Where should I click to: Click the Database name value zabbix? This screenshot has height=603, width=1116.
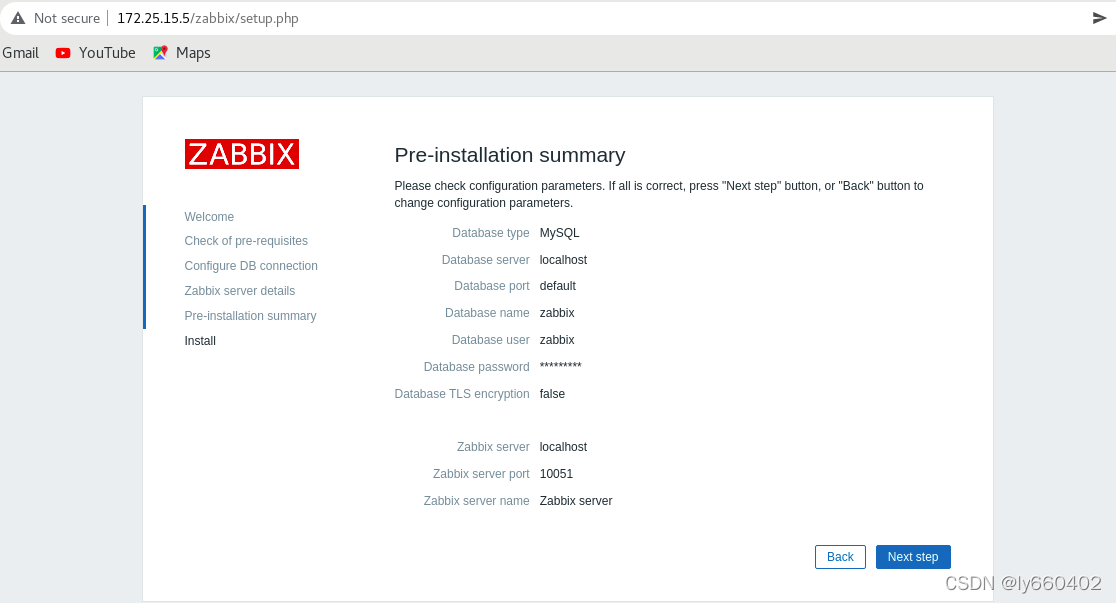pos(557,313)
